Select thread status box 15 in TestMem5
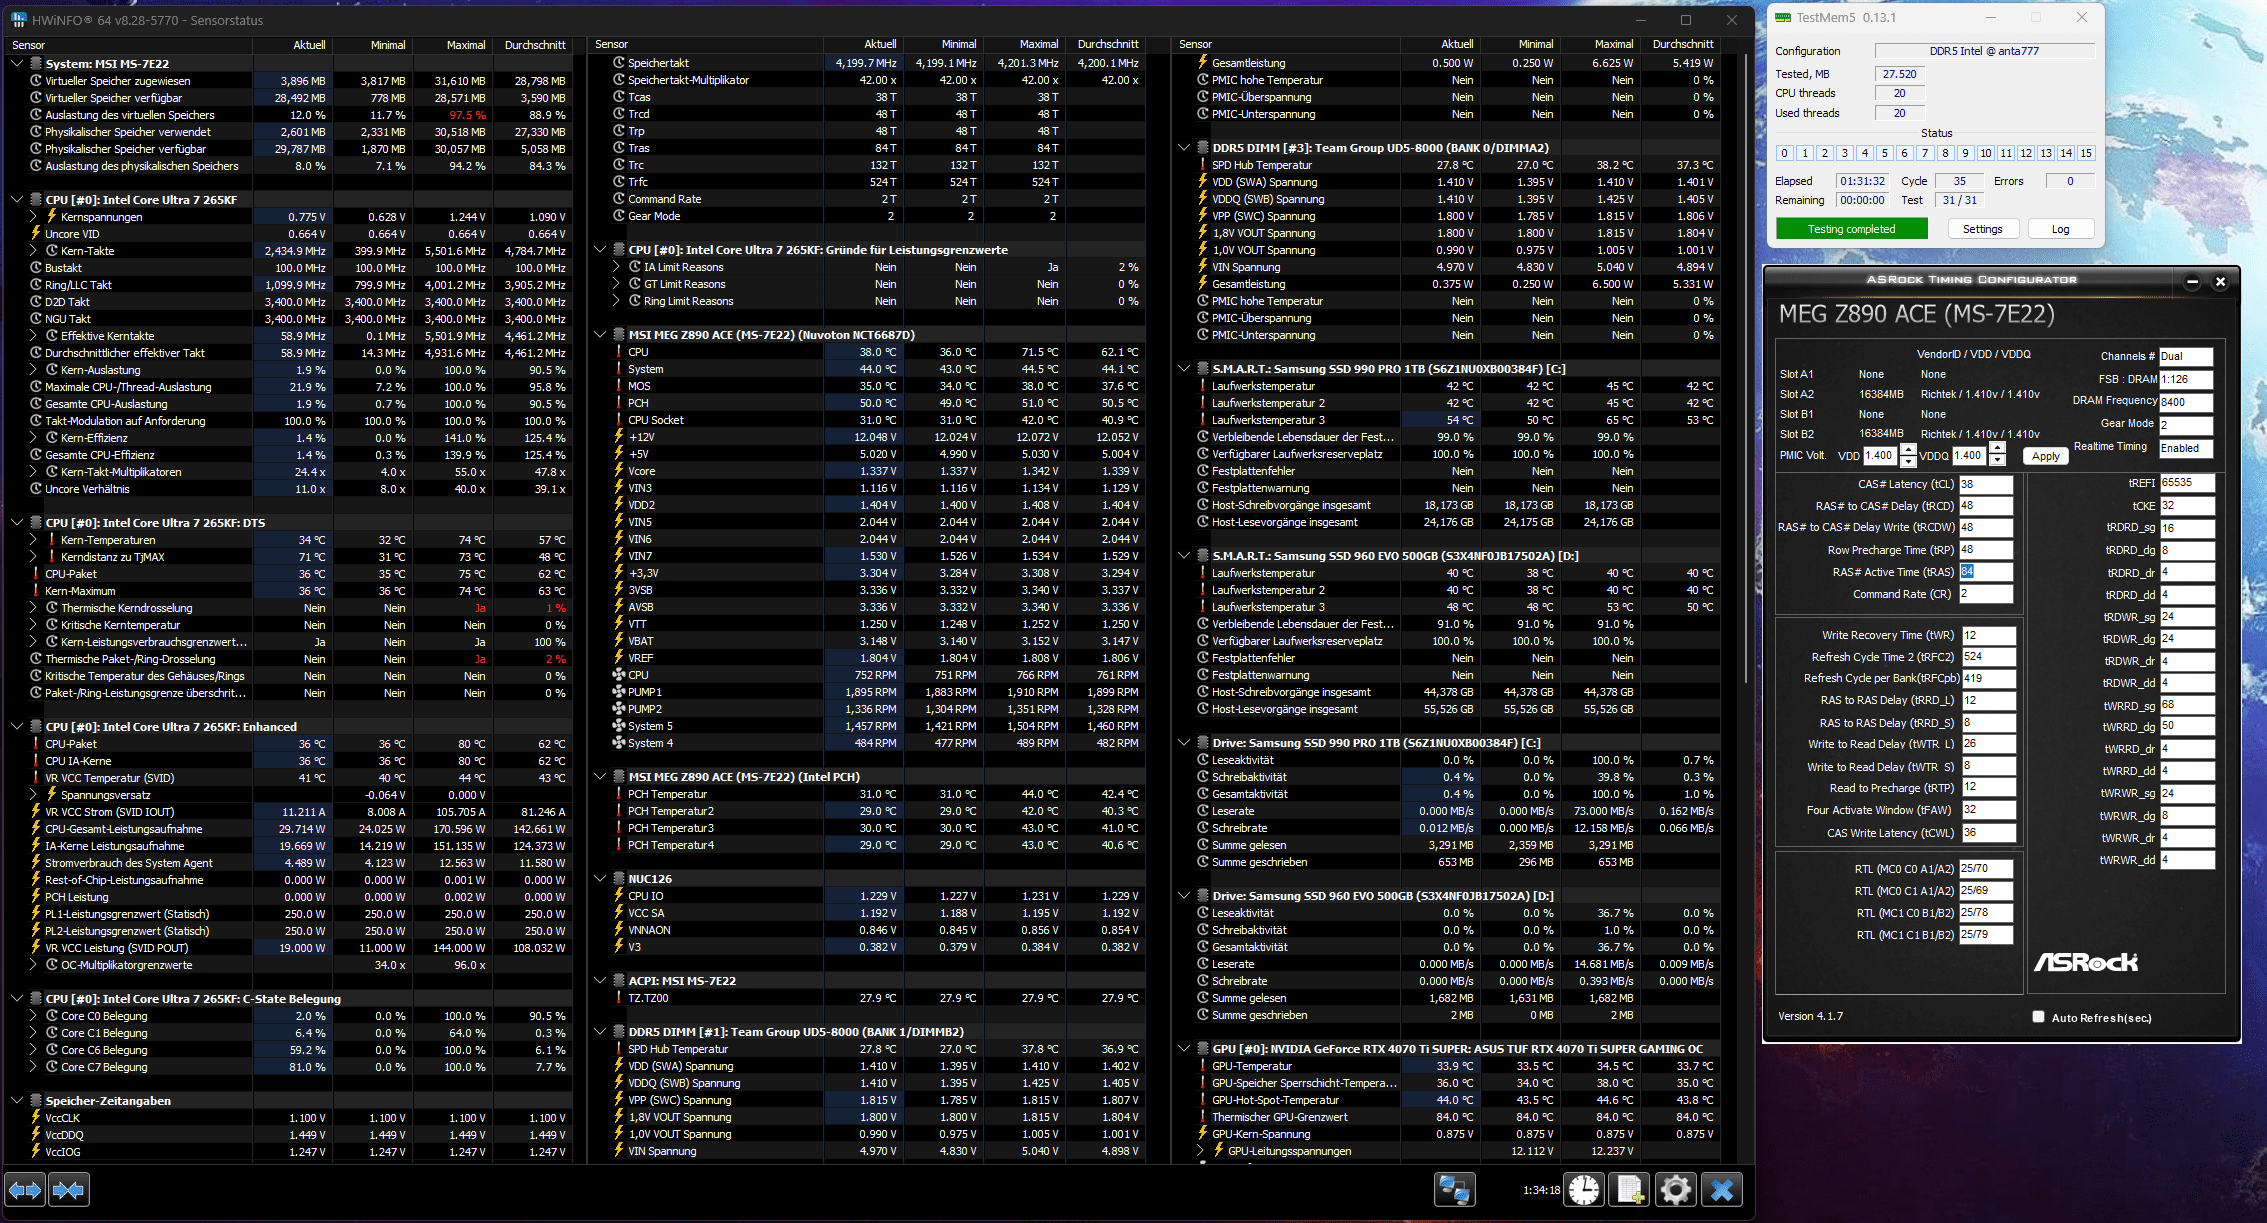Viewport: 2267px width, 1223px height. point(2085,153)
